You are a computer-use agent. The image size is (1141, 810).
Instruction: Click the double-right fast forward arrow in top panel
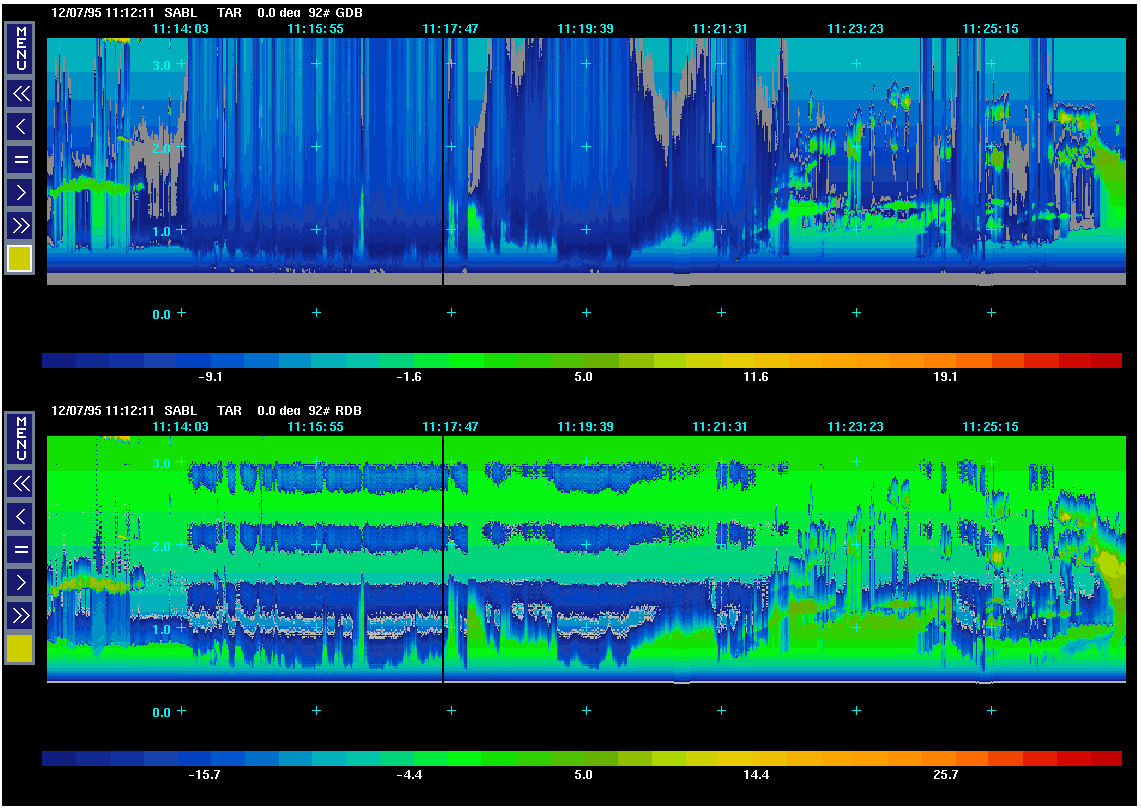click(x=20, y=223)
